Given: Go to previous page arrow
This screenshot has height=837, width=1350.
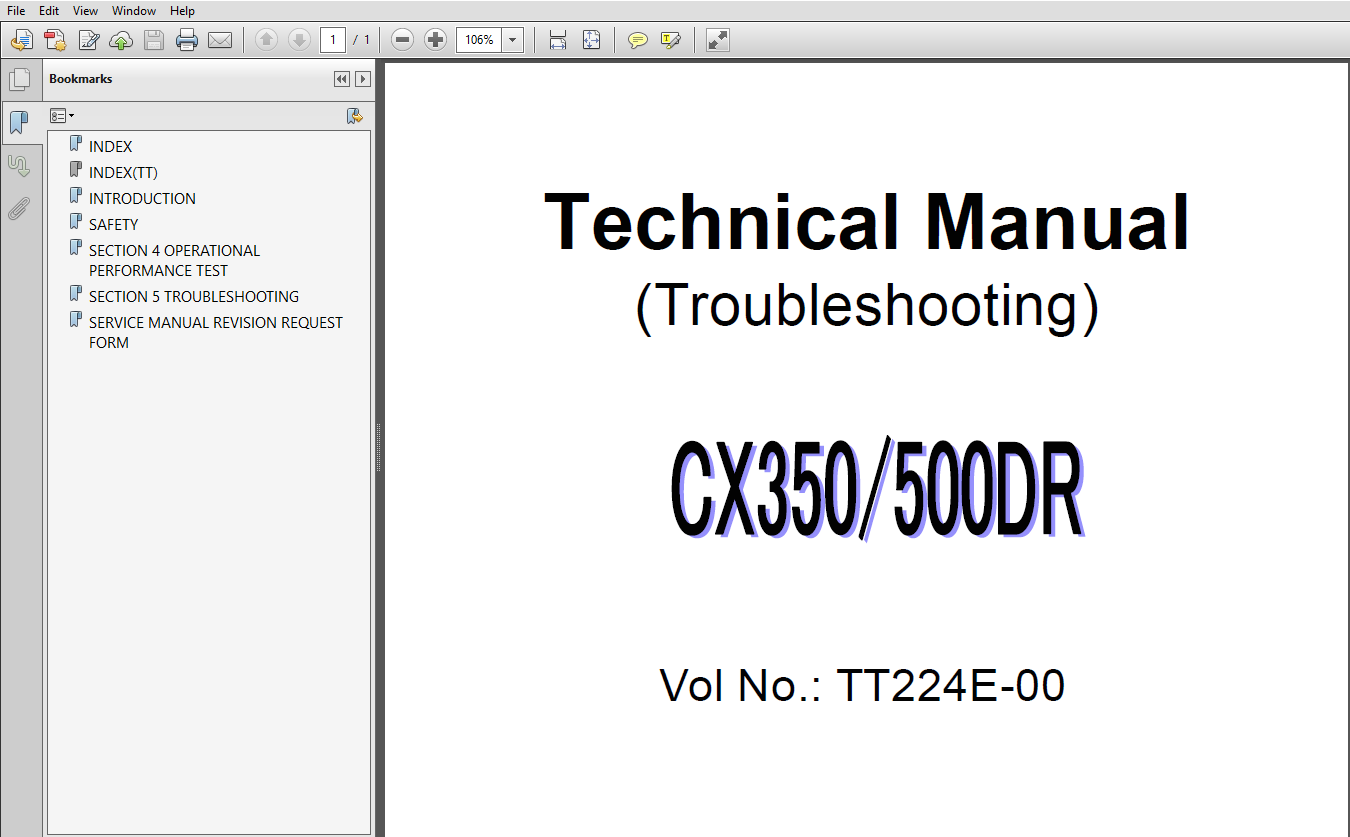Looking at the screenshot, I should (x=266, y=40).
